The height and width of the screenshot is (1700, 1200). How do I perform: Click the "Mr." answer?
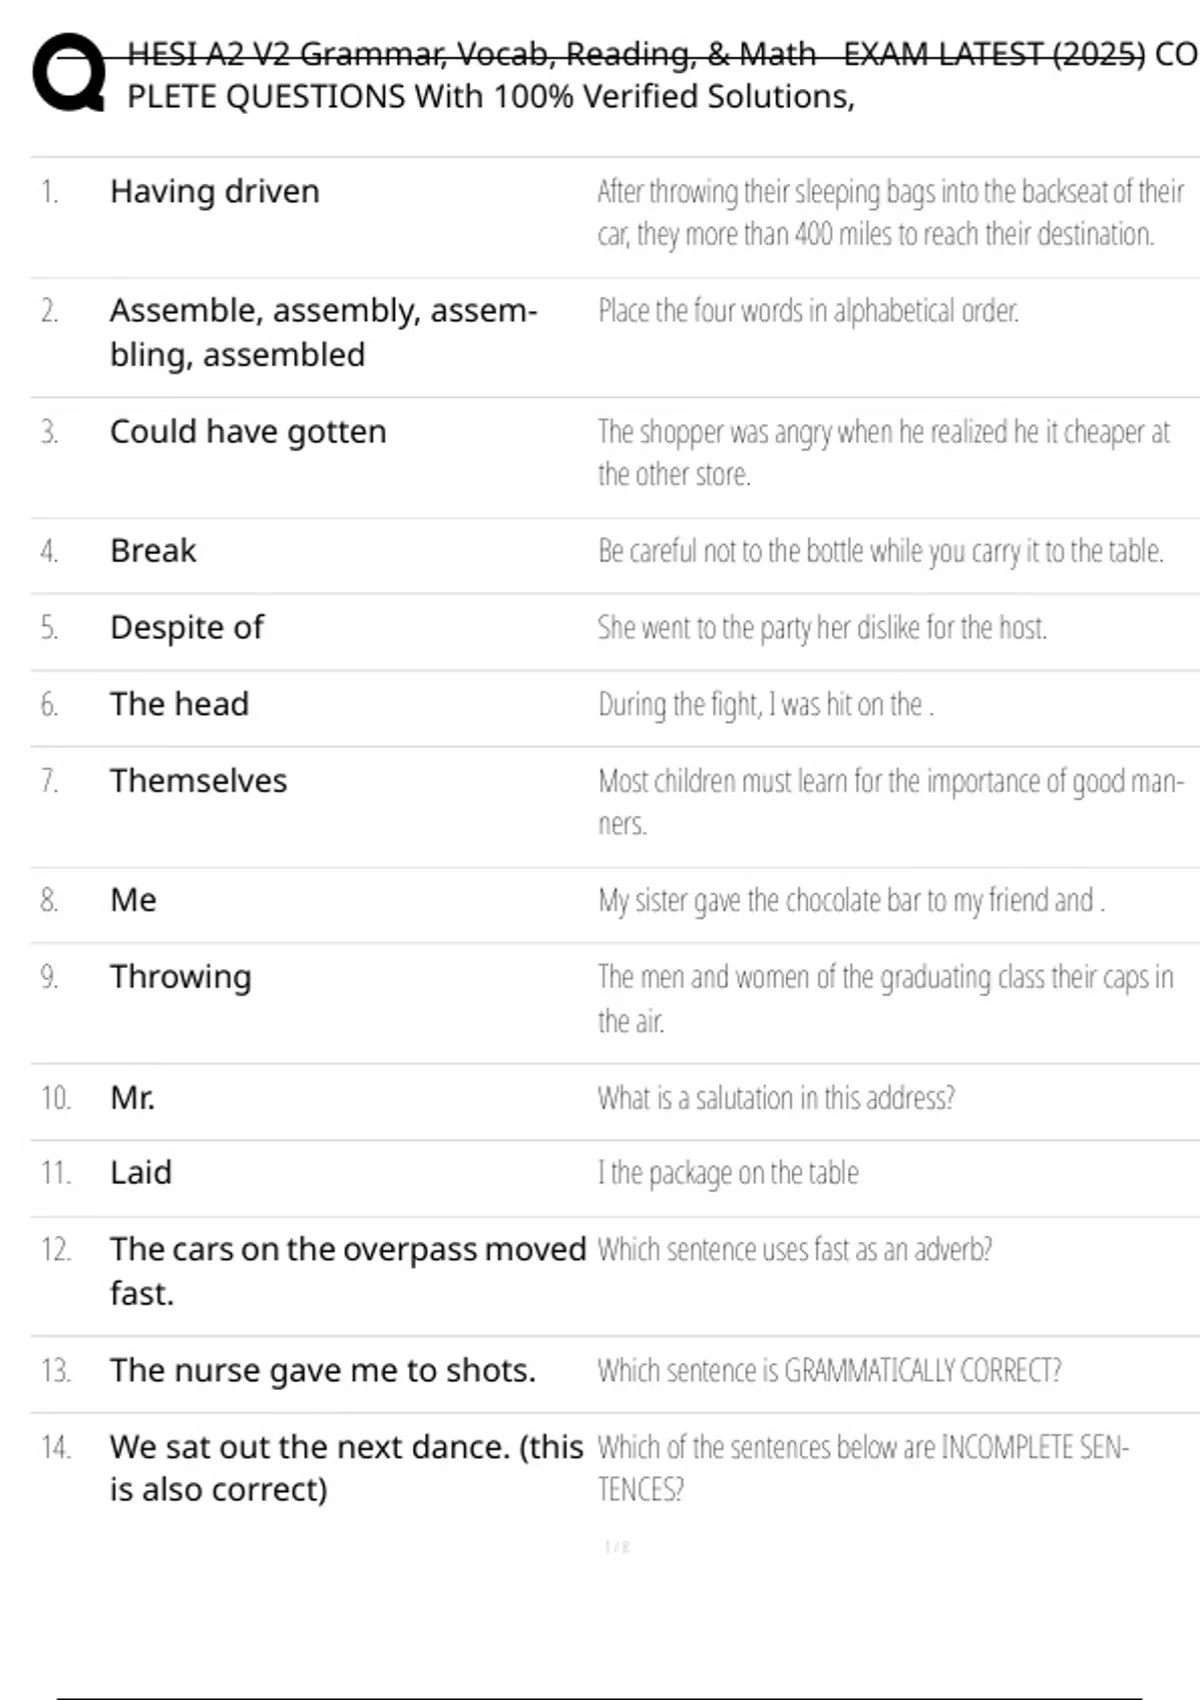click(132, 1097)
